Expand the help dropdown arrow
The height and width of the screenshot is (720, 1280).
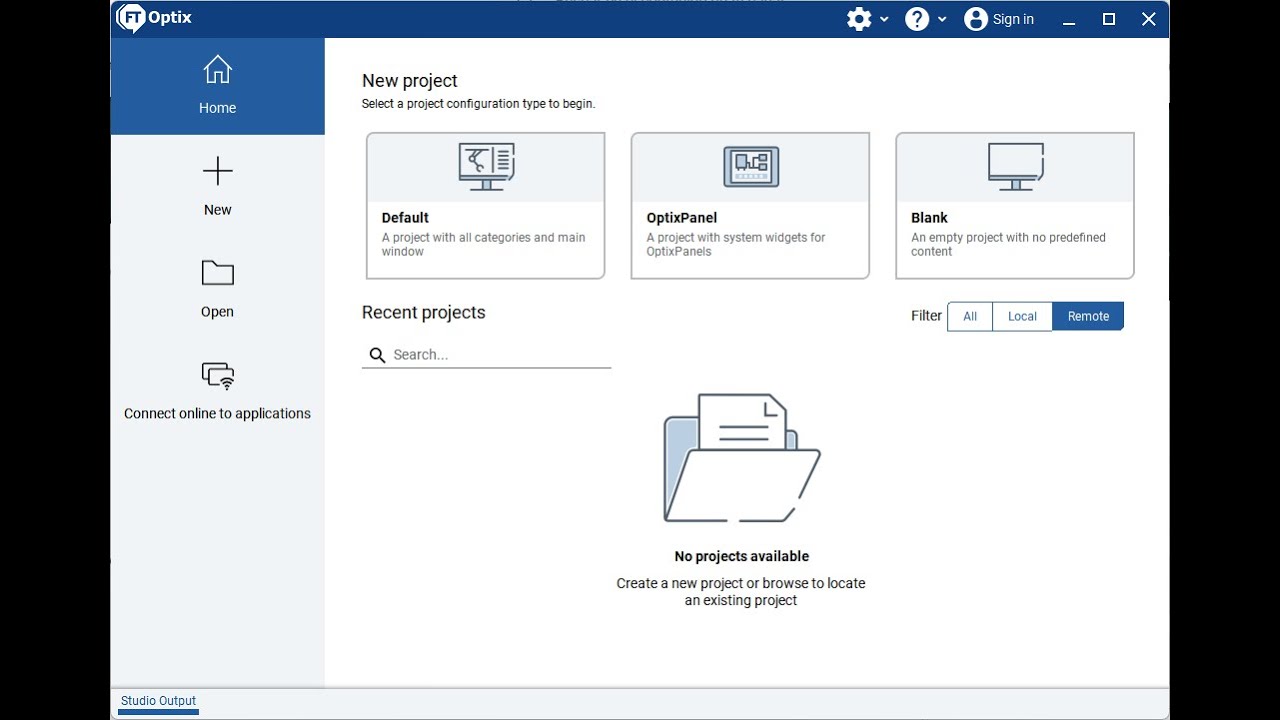tap(942, 19)
